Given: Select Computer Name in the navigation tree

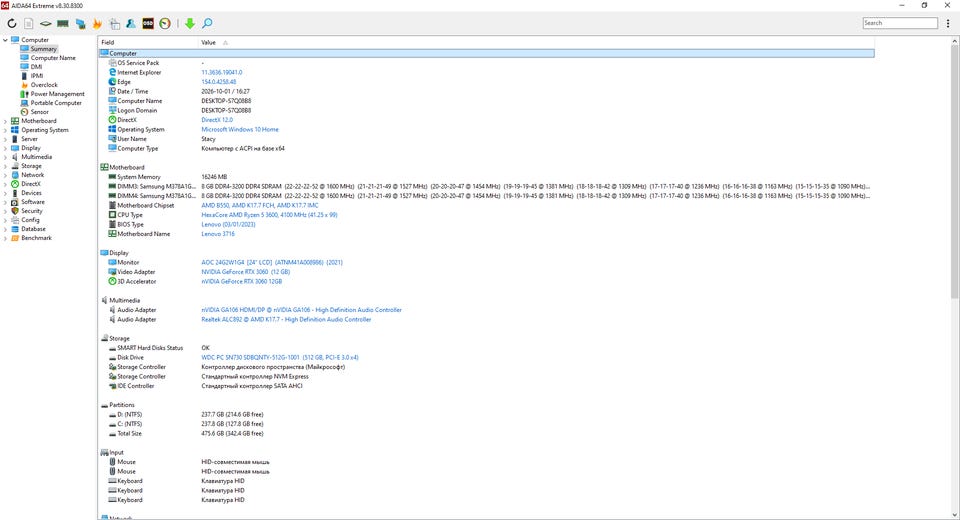Looking at the screenshot, I should click(53, 58).
